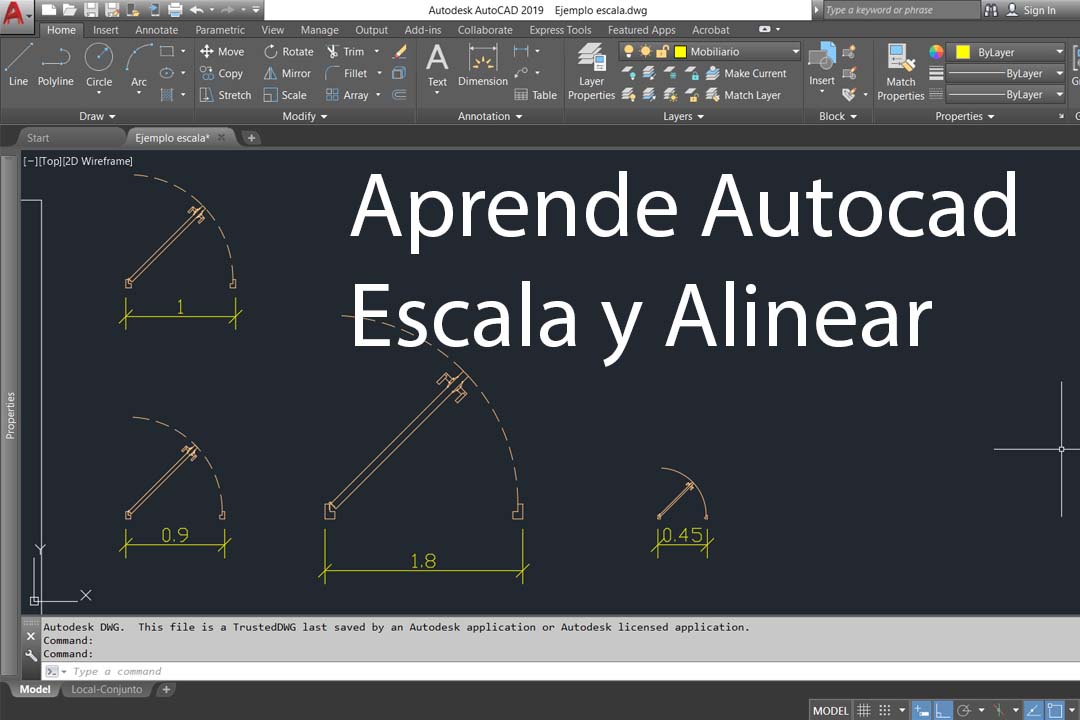Activate the Rotate command
The image size is (1080, 720).
(289, 52)
